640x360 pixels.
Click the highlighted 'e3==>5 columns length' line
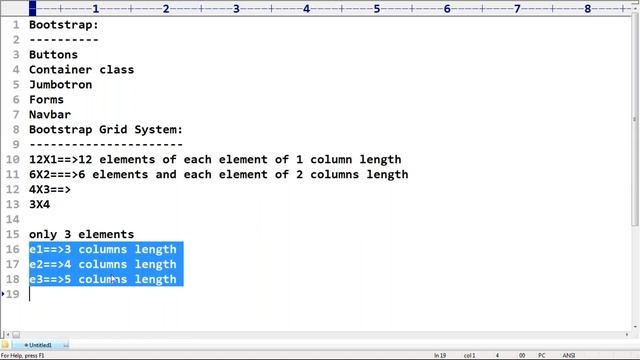103,279
